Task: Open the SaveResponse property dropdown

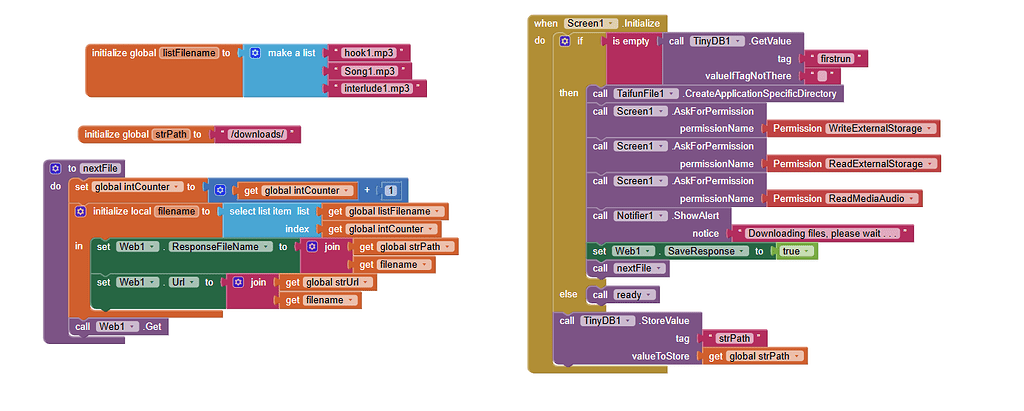Action: pos(743,251)
